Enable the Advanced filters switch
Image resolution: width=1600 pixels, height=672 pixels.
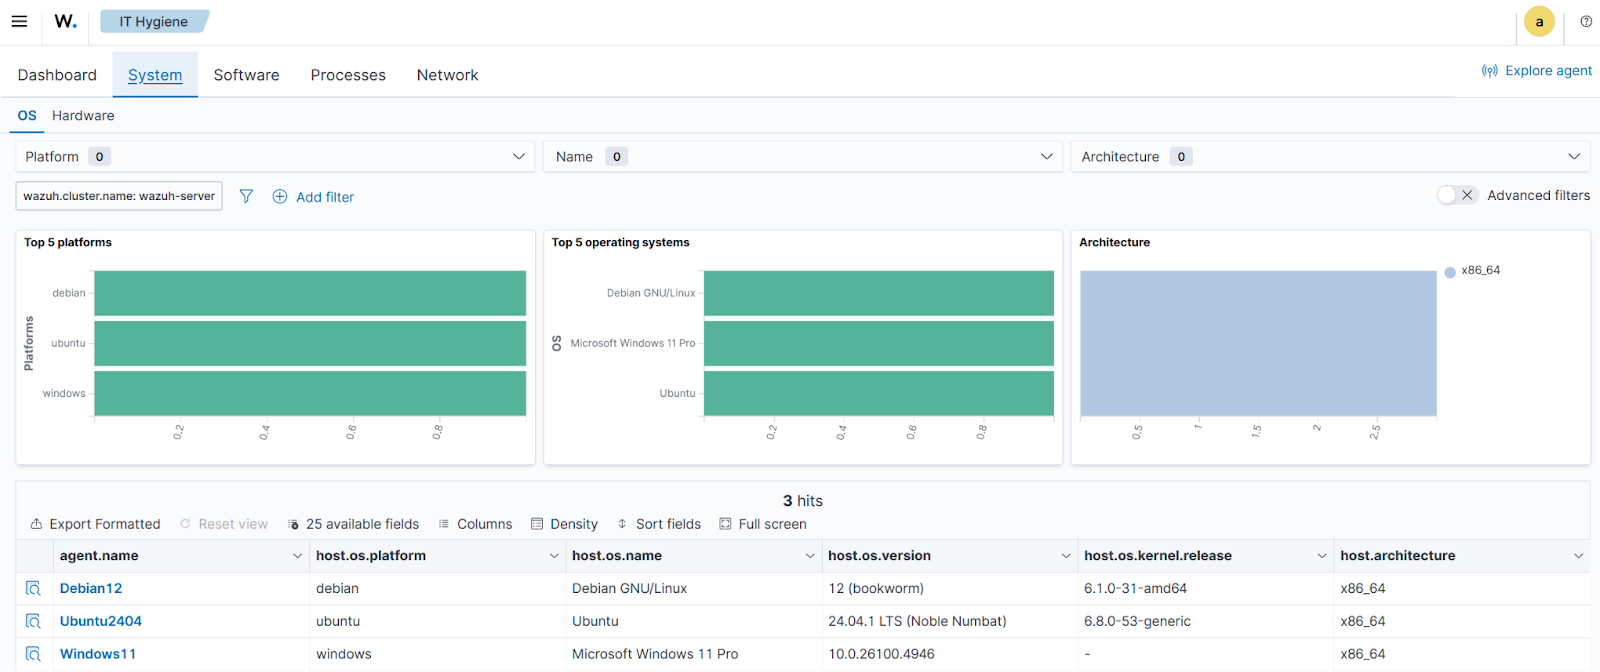1456,195
